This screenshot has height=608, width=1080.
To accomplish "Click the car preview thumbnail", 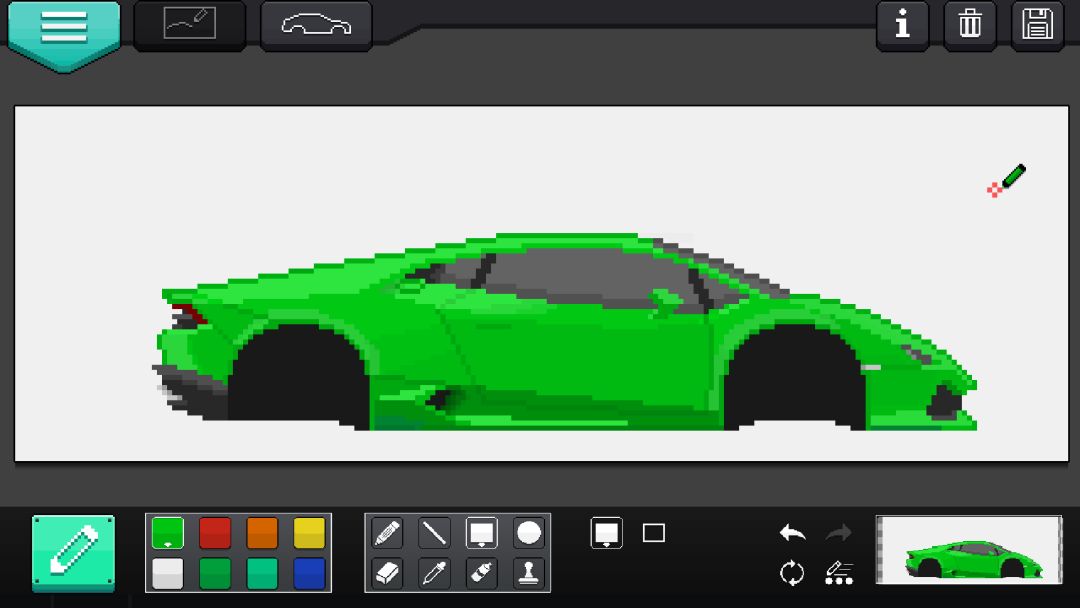I will [x=969, y=550].
